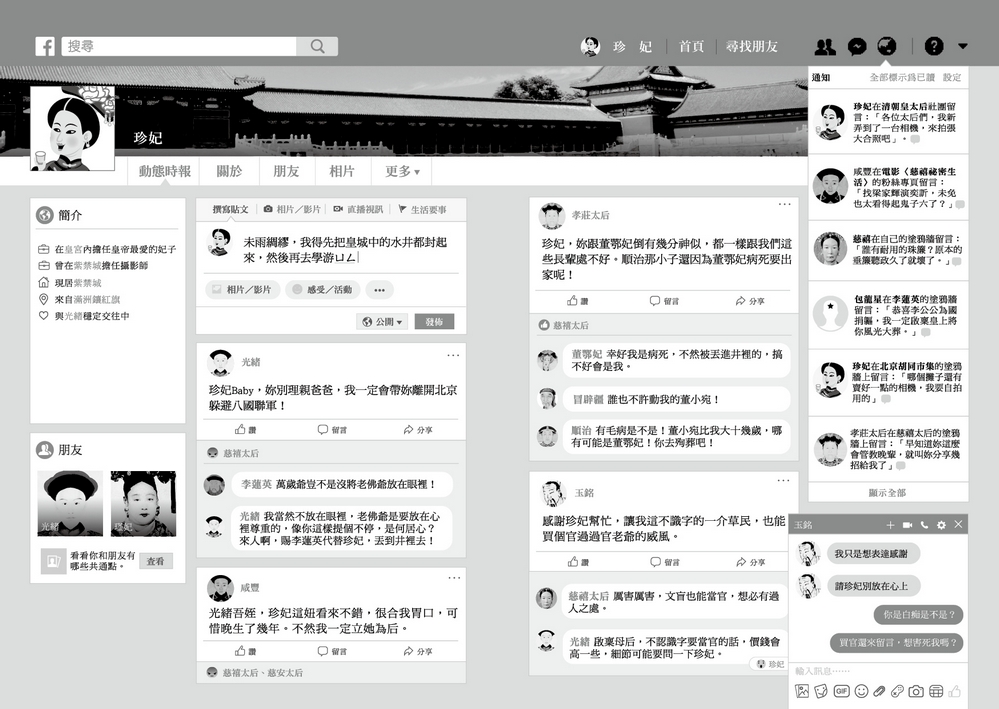The height and width of the screenshot is (709, 999).
Task: Open 尋找朋友 link
Action: 752,47
